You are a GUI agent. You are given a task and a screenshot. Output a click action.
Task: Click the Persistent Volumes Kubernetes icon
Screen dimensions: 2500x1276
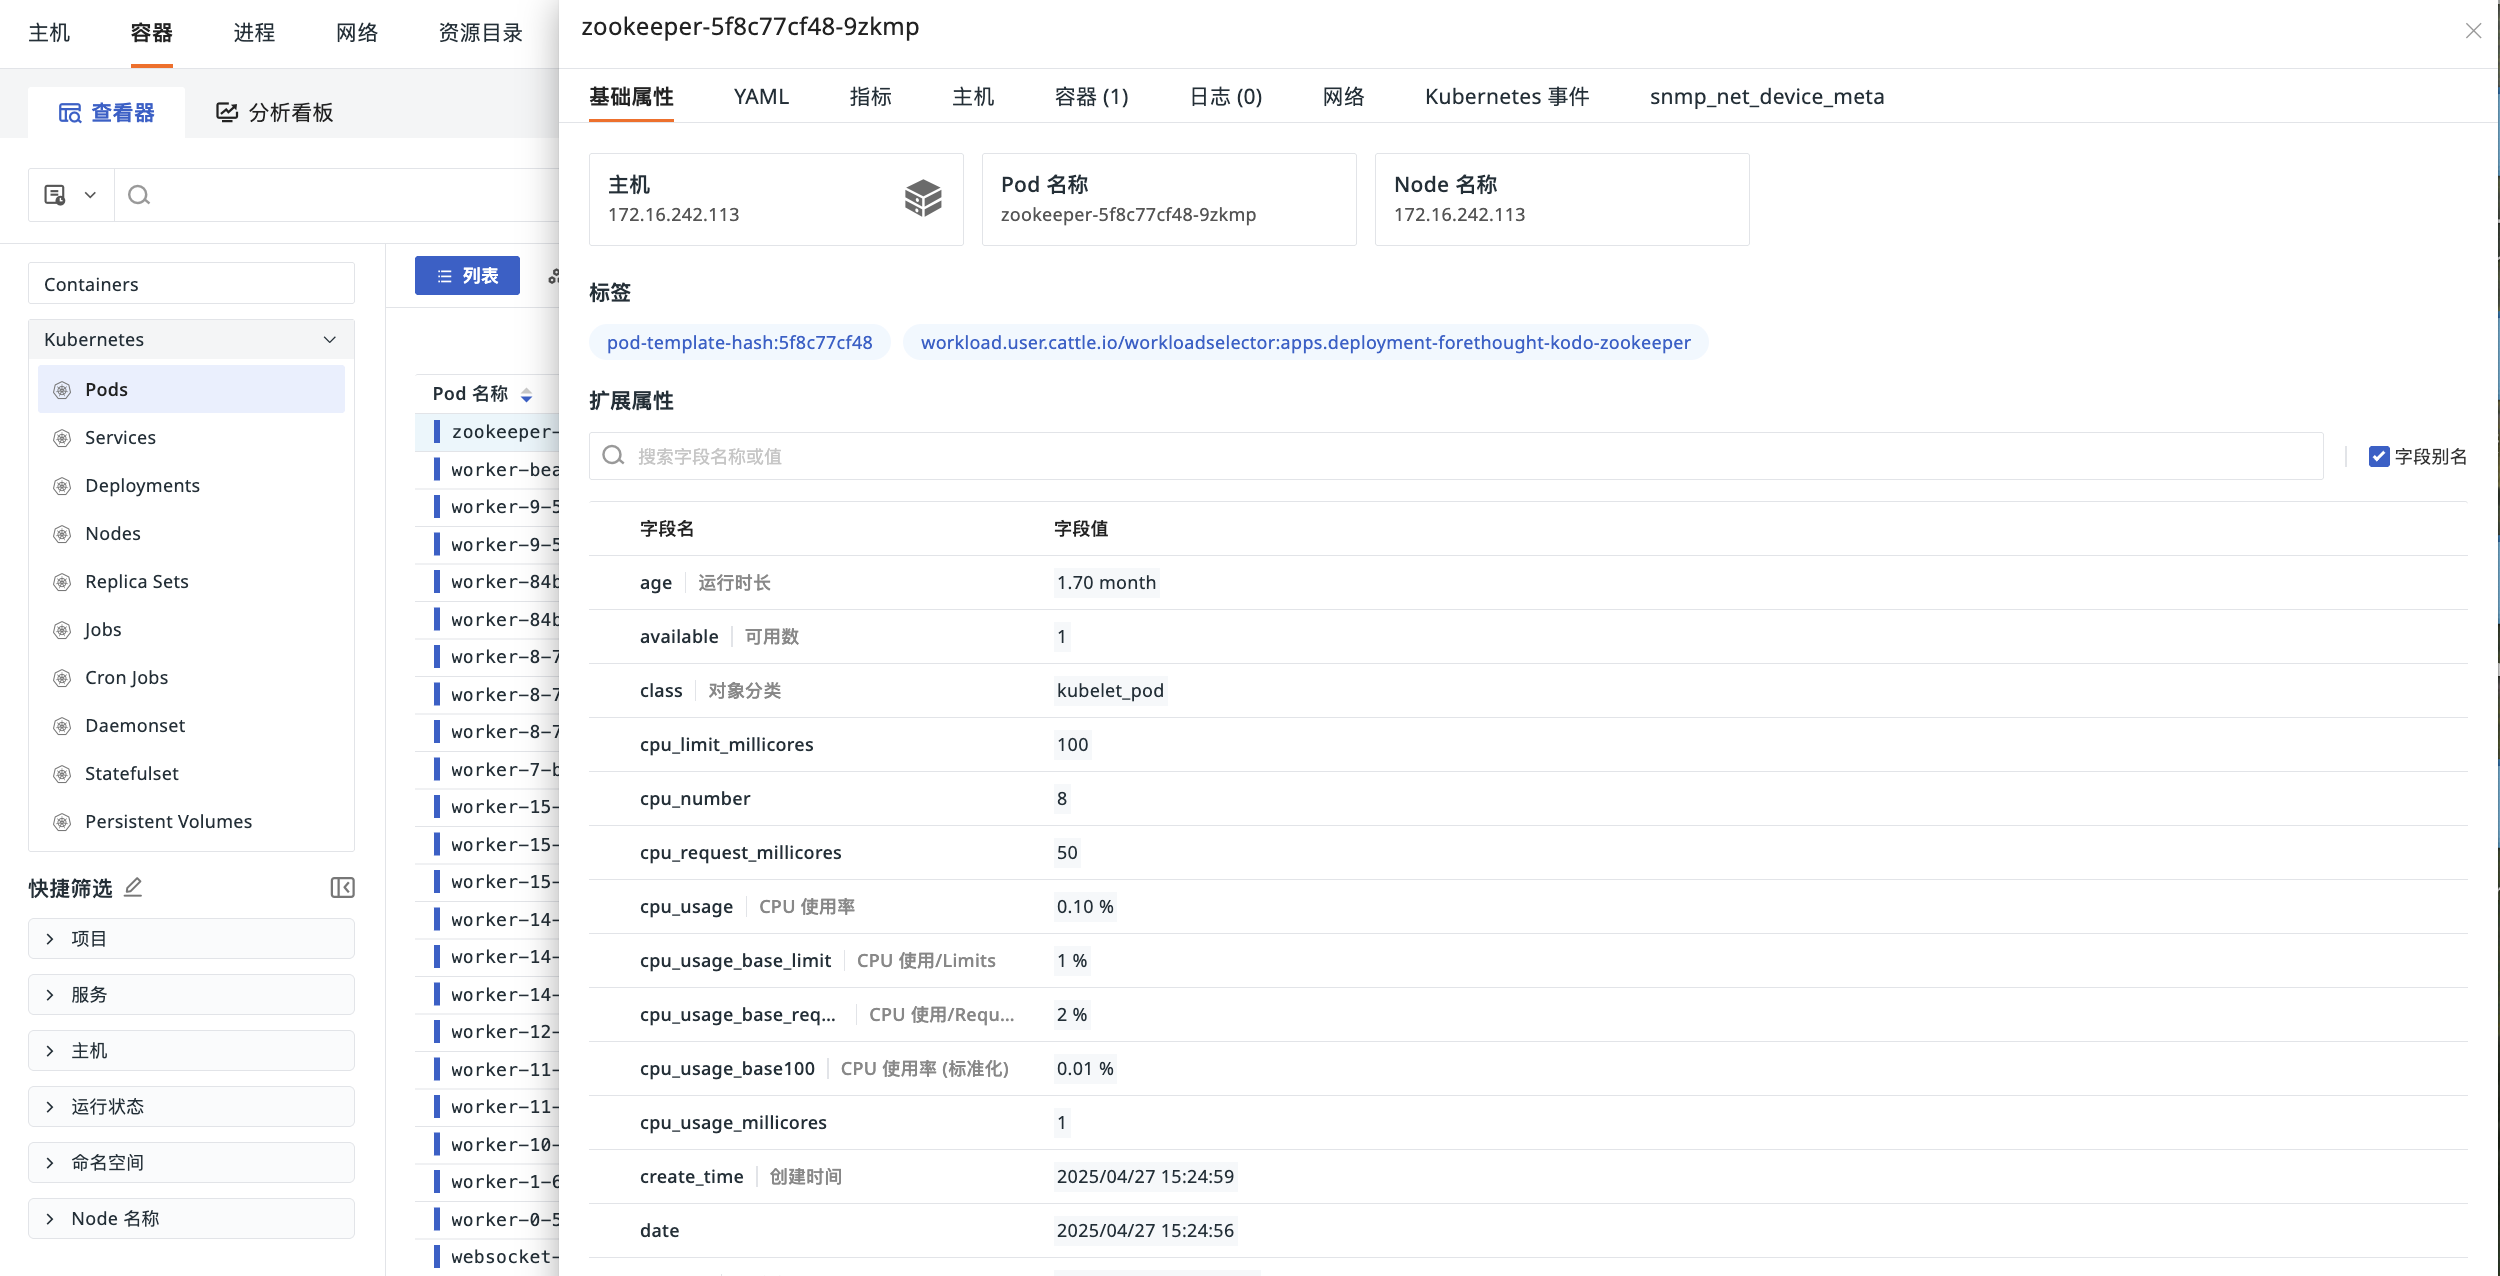pos(62,822)
